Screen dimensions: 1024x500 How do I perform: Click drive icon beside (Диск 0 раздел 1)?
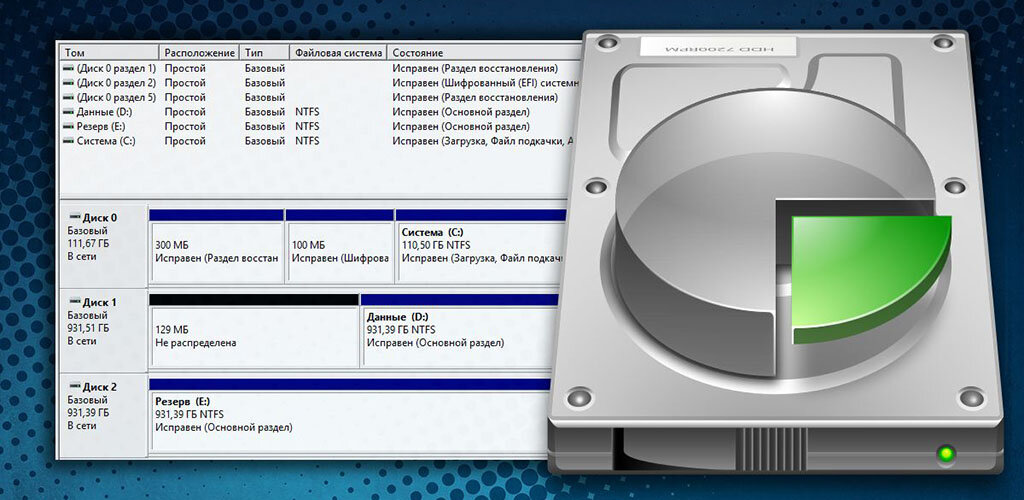click(69, 69)
